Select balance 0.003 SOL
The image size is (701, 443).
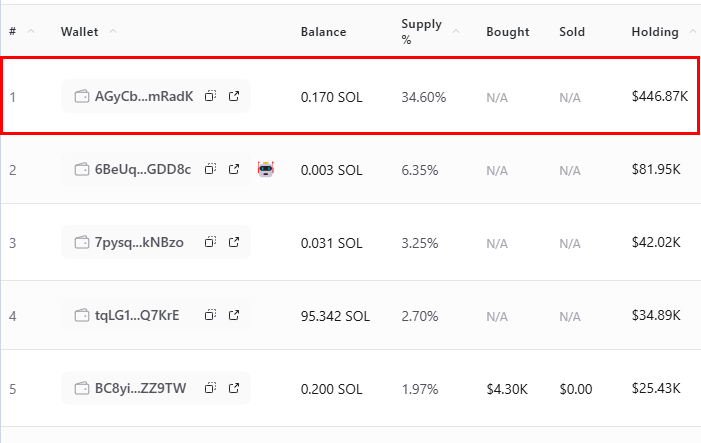[x=331, y=170]
